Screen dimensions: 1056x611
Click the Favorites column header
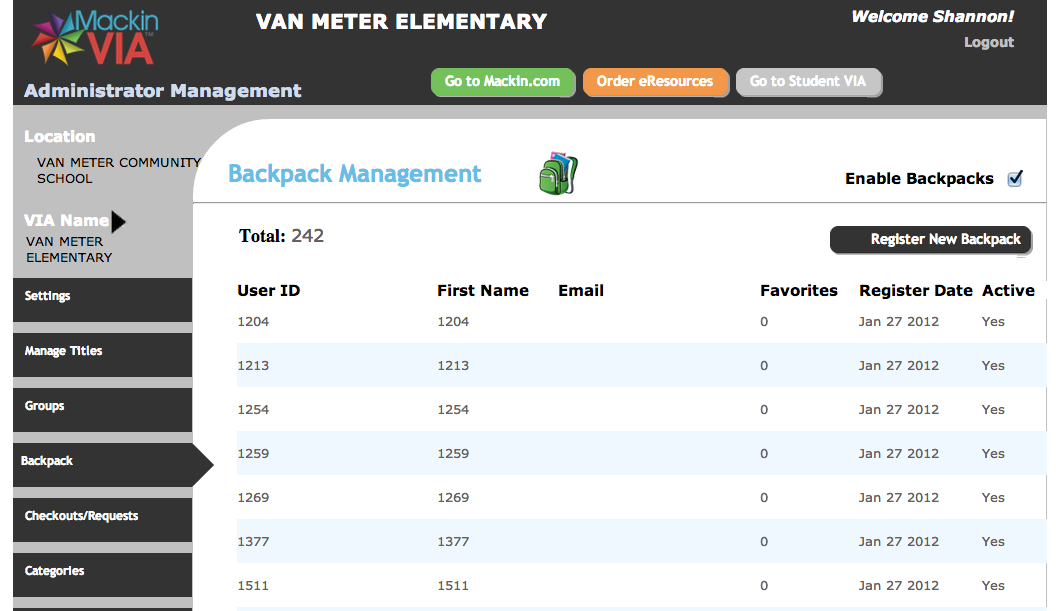(798, 291)
